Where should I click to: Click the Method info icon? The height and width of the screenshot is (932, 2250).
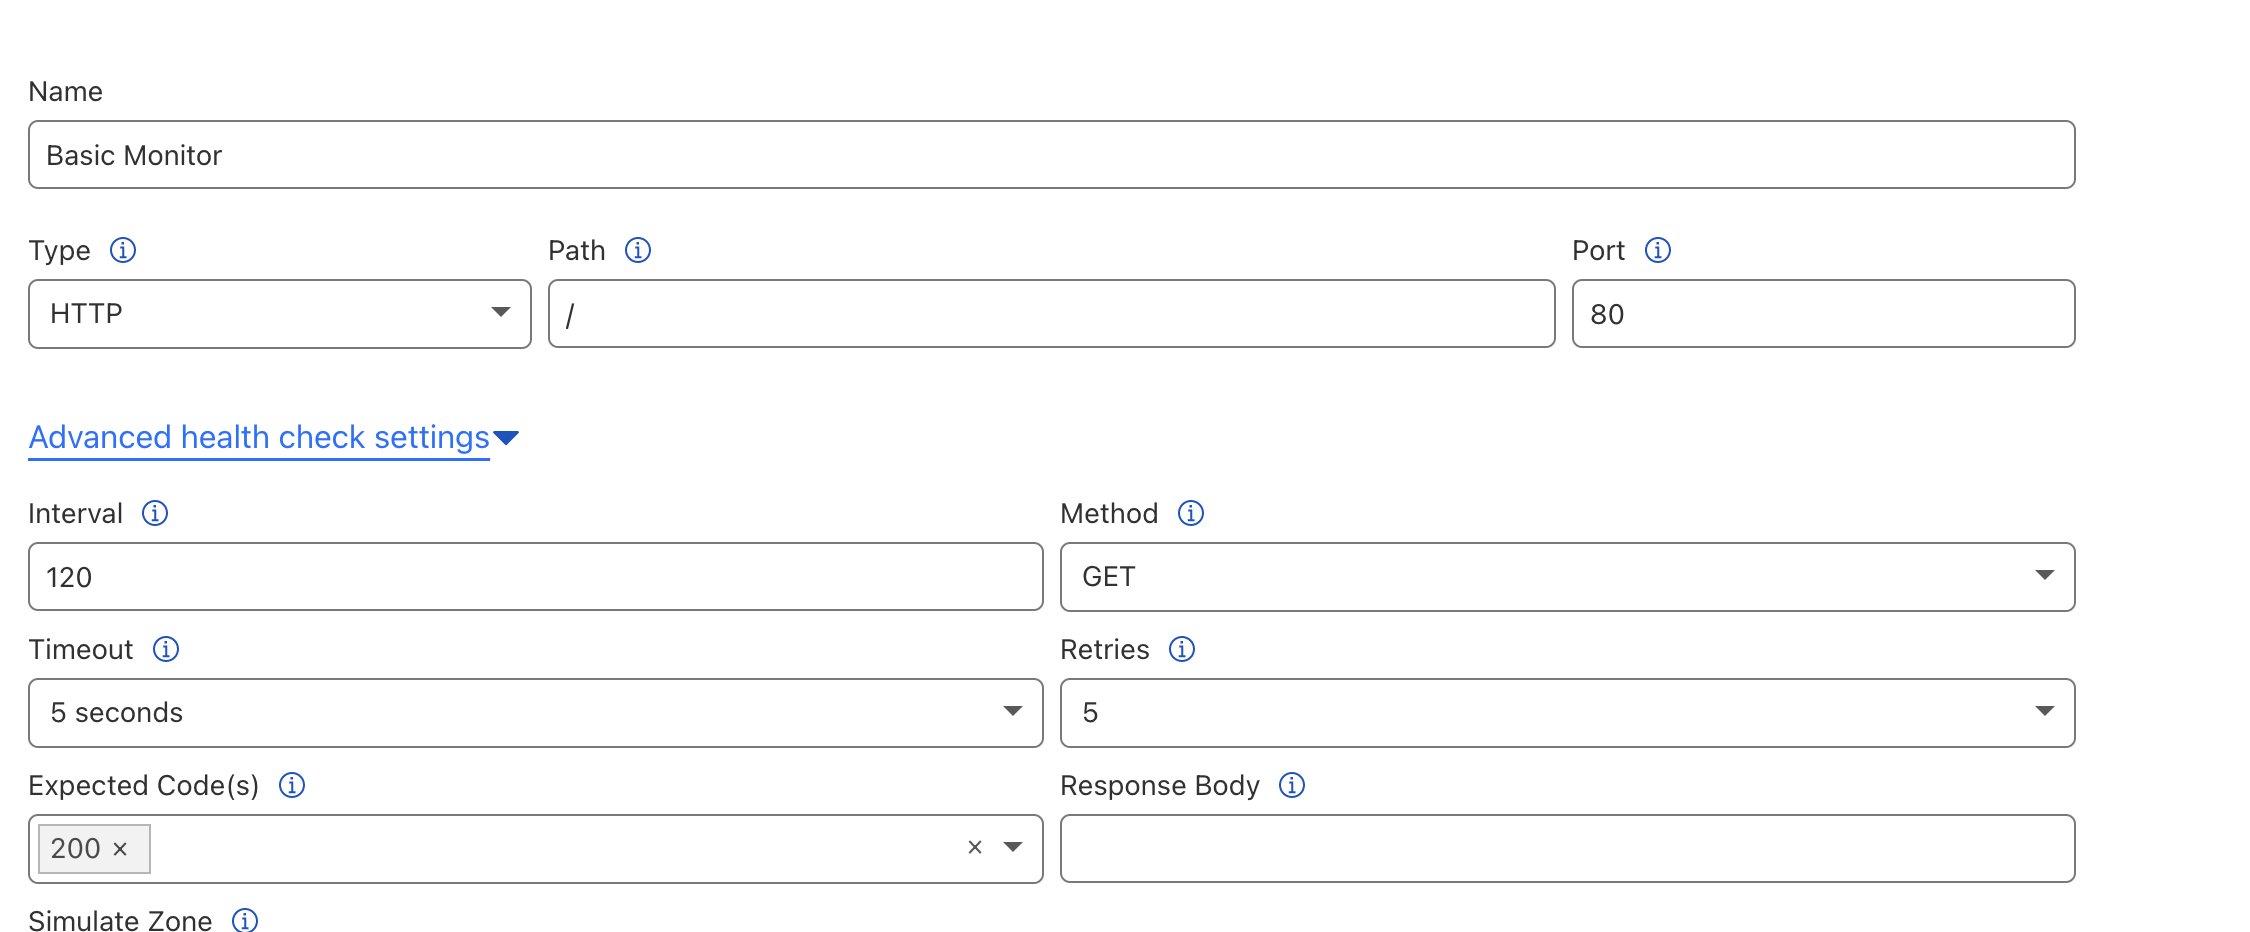pos(1190,513)
